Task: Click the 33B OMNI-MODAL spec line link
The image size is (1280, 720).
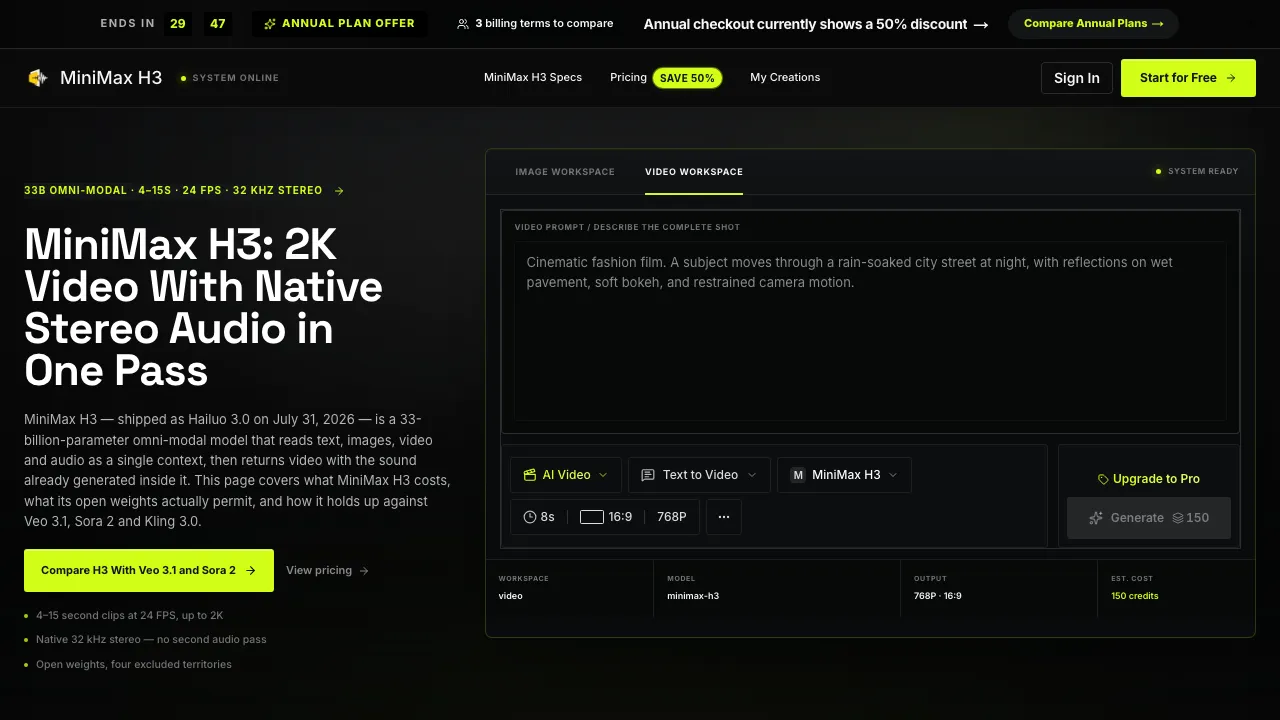Action: click(184, 191)
